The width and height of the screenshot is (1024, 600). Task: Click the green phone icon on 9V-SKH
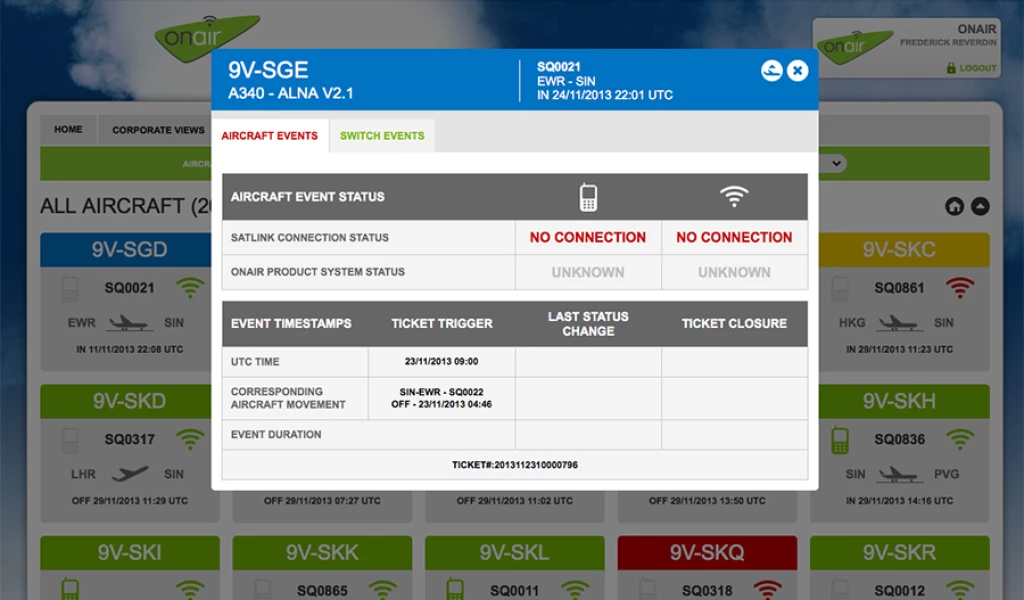tap(840, 439)
